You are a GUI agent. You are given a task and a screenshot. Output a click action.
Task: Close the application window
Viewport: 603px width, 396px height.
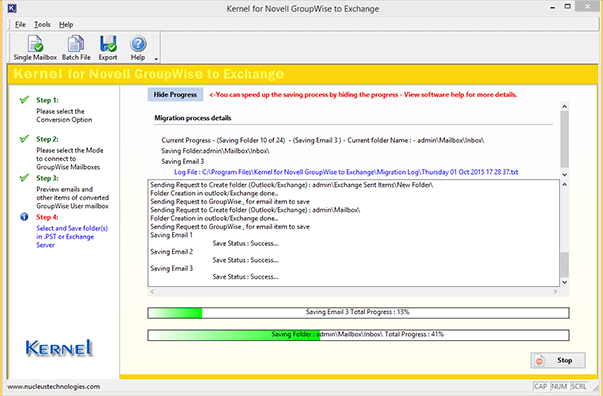(x=588, y=6)
